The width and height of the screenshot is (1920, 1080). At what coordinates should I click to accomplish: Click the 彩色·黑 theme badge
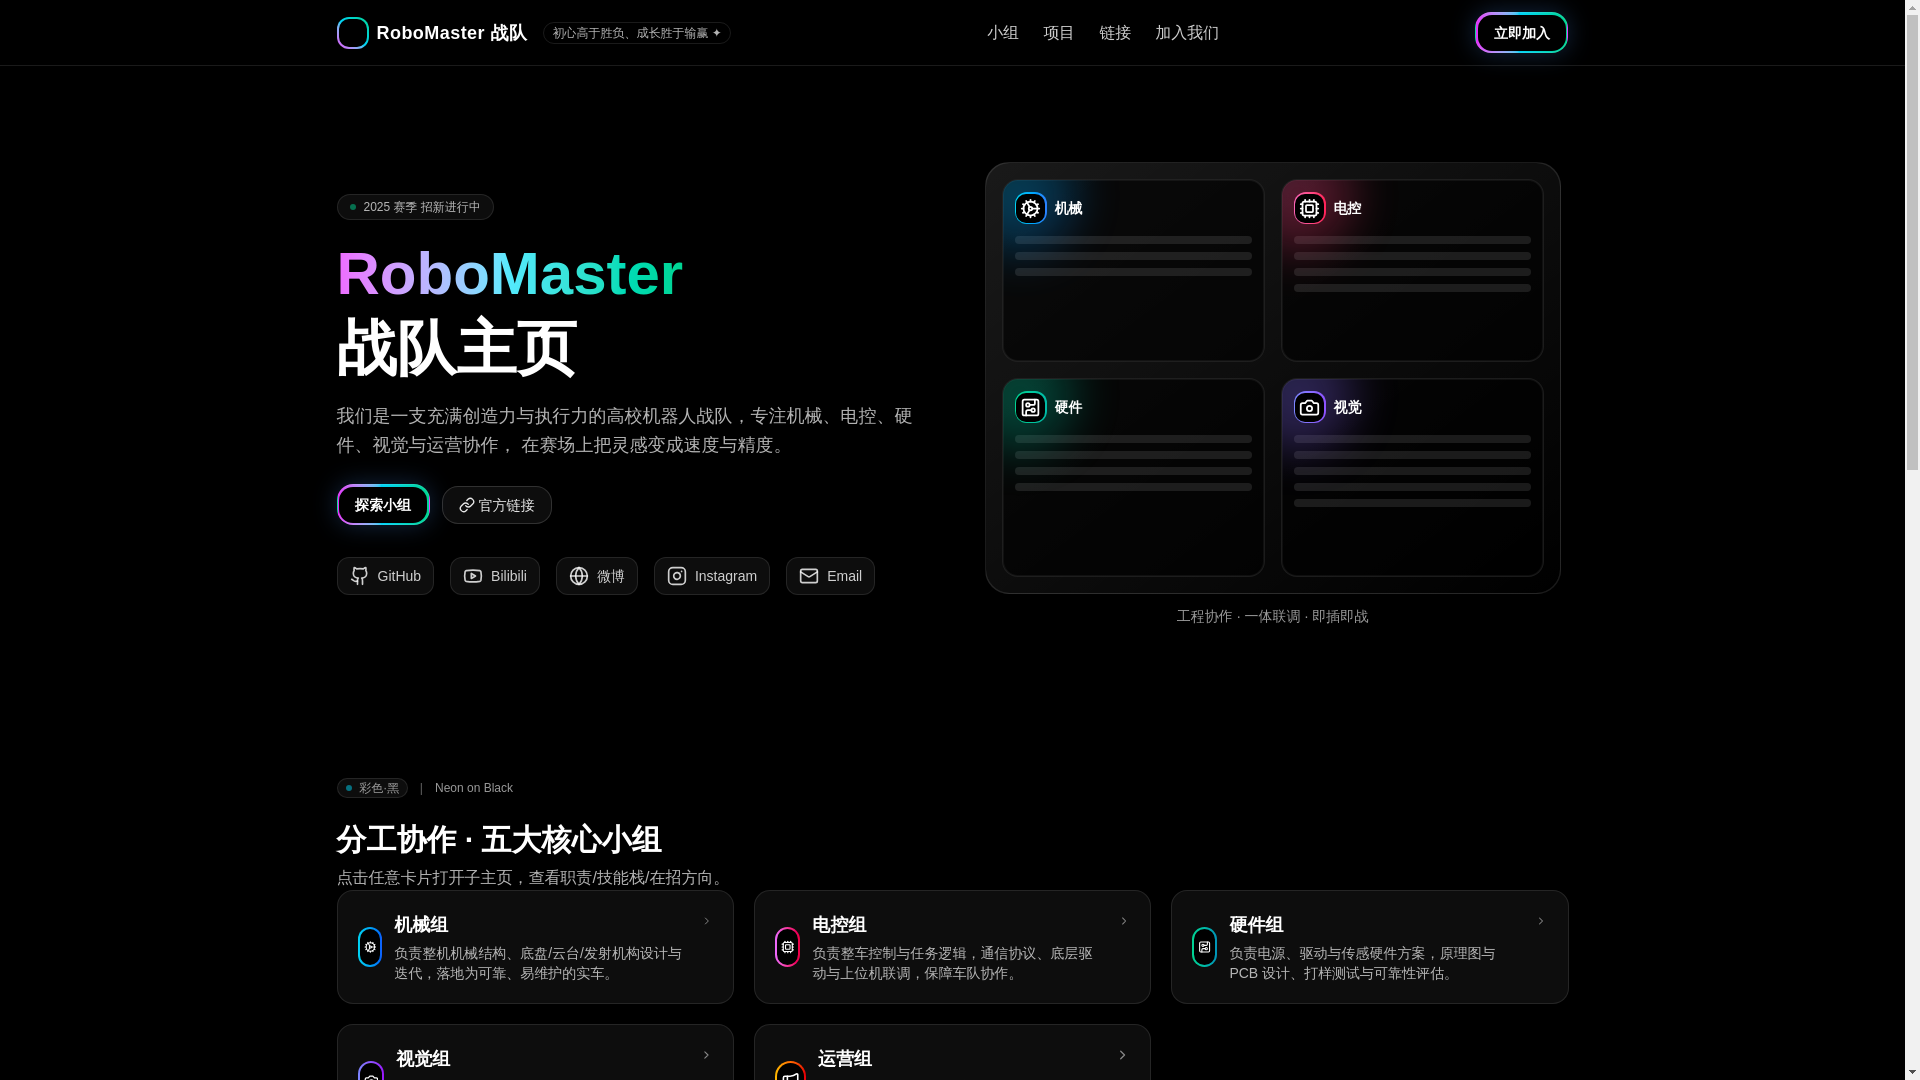372,788
